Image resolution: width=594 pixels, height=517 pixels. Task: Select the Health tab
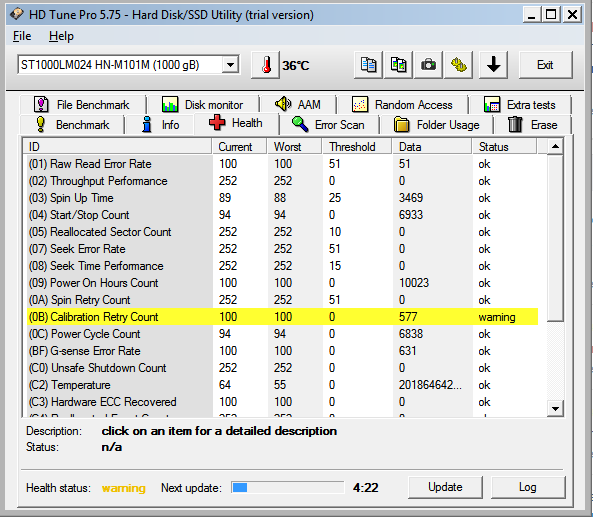[236, 123]
